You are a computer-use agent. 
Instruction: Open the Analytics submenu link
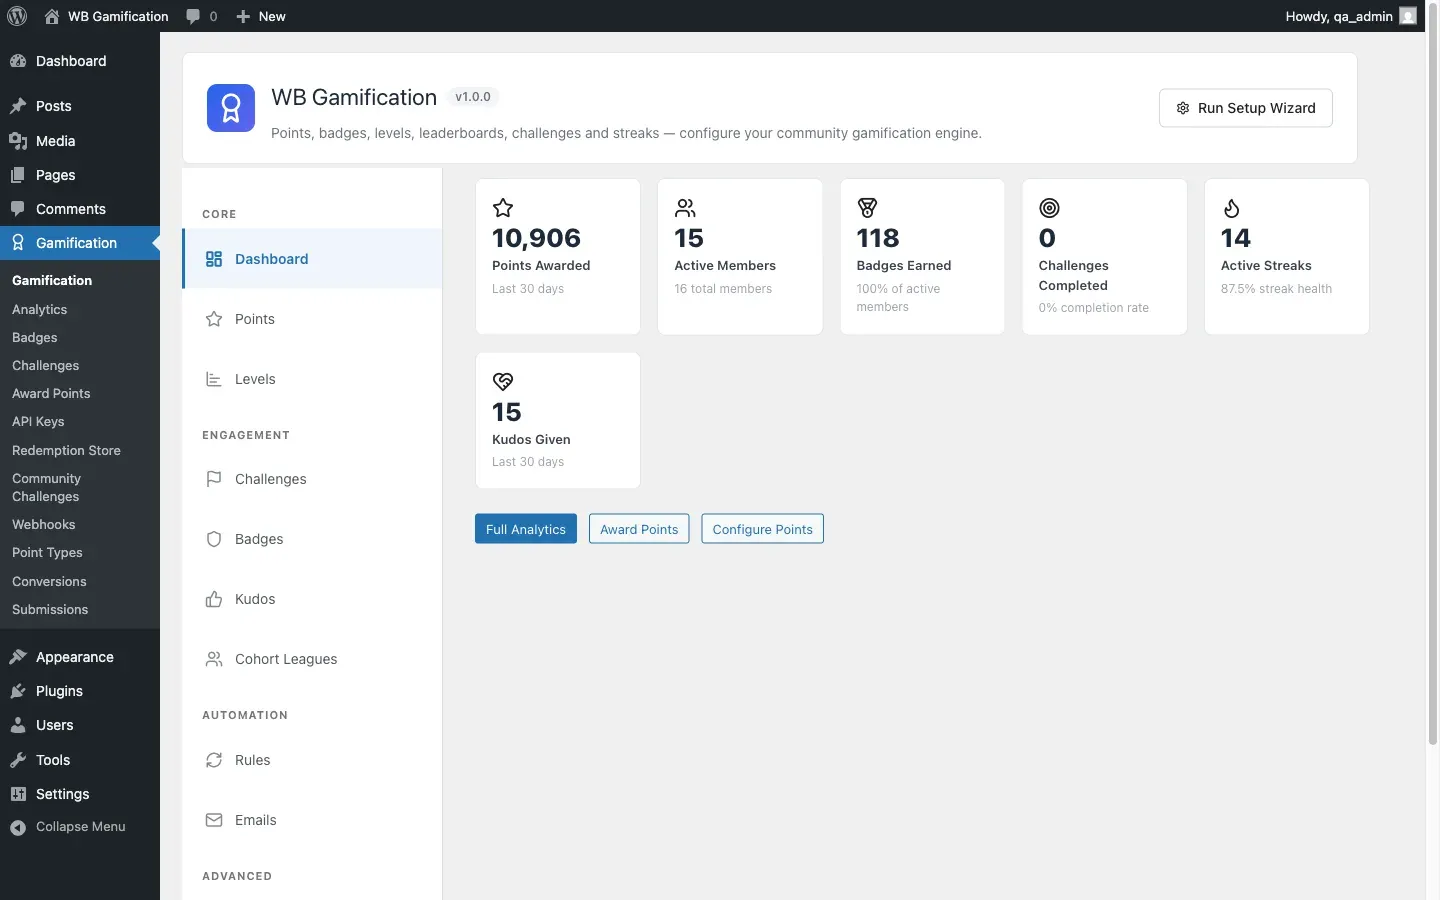(x=40, y=310)
